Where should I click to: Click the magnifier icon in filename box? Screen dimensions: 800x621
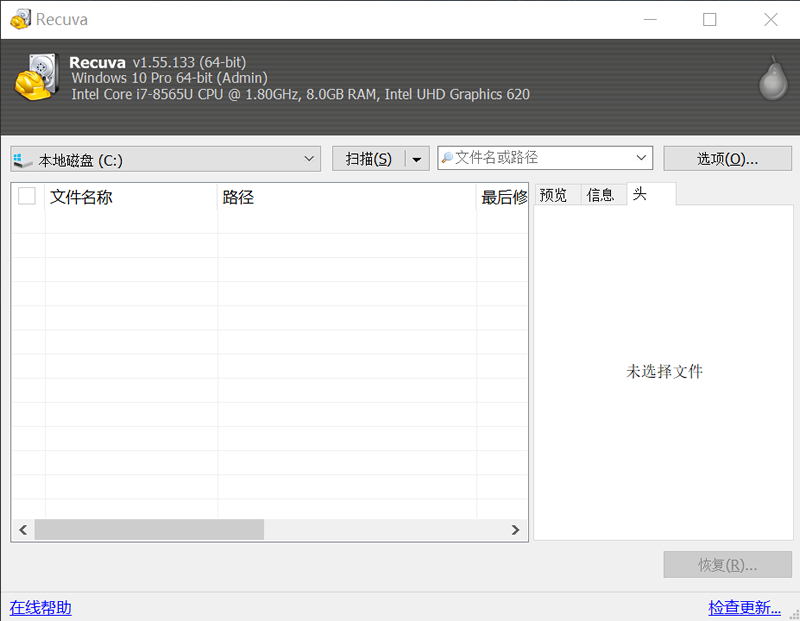(x=447, y=158)
